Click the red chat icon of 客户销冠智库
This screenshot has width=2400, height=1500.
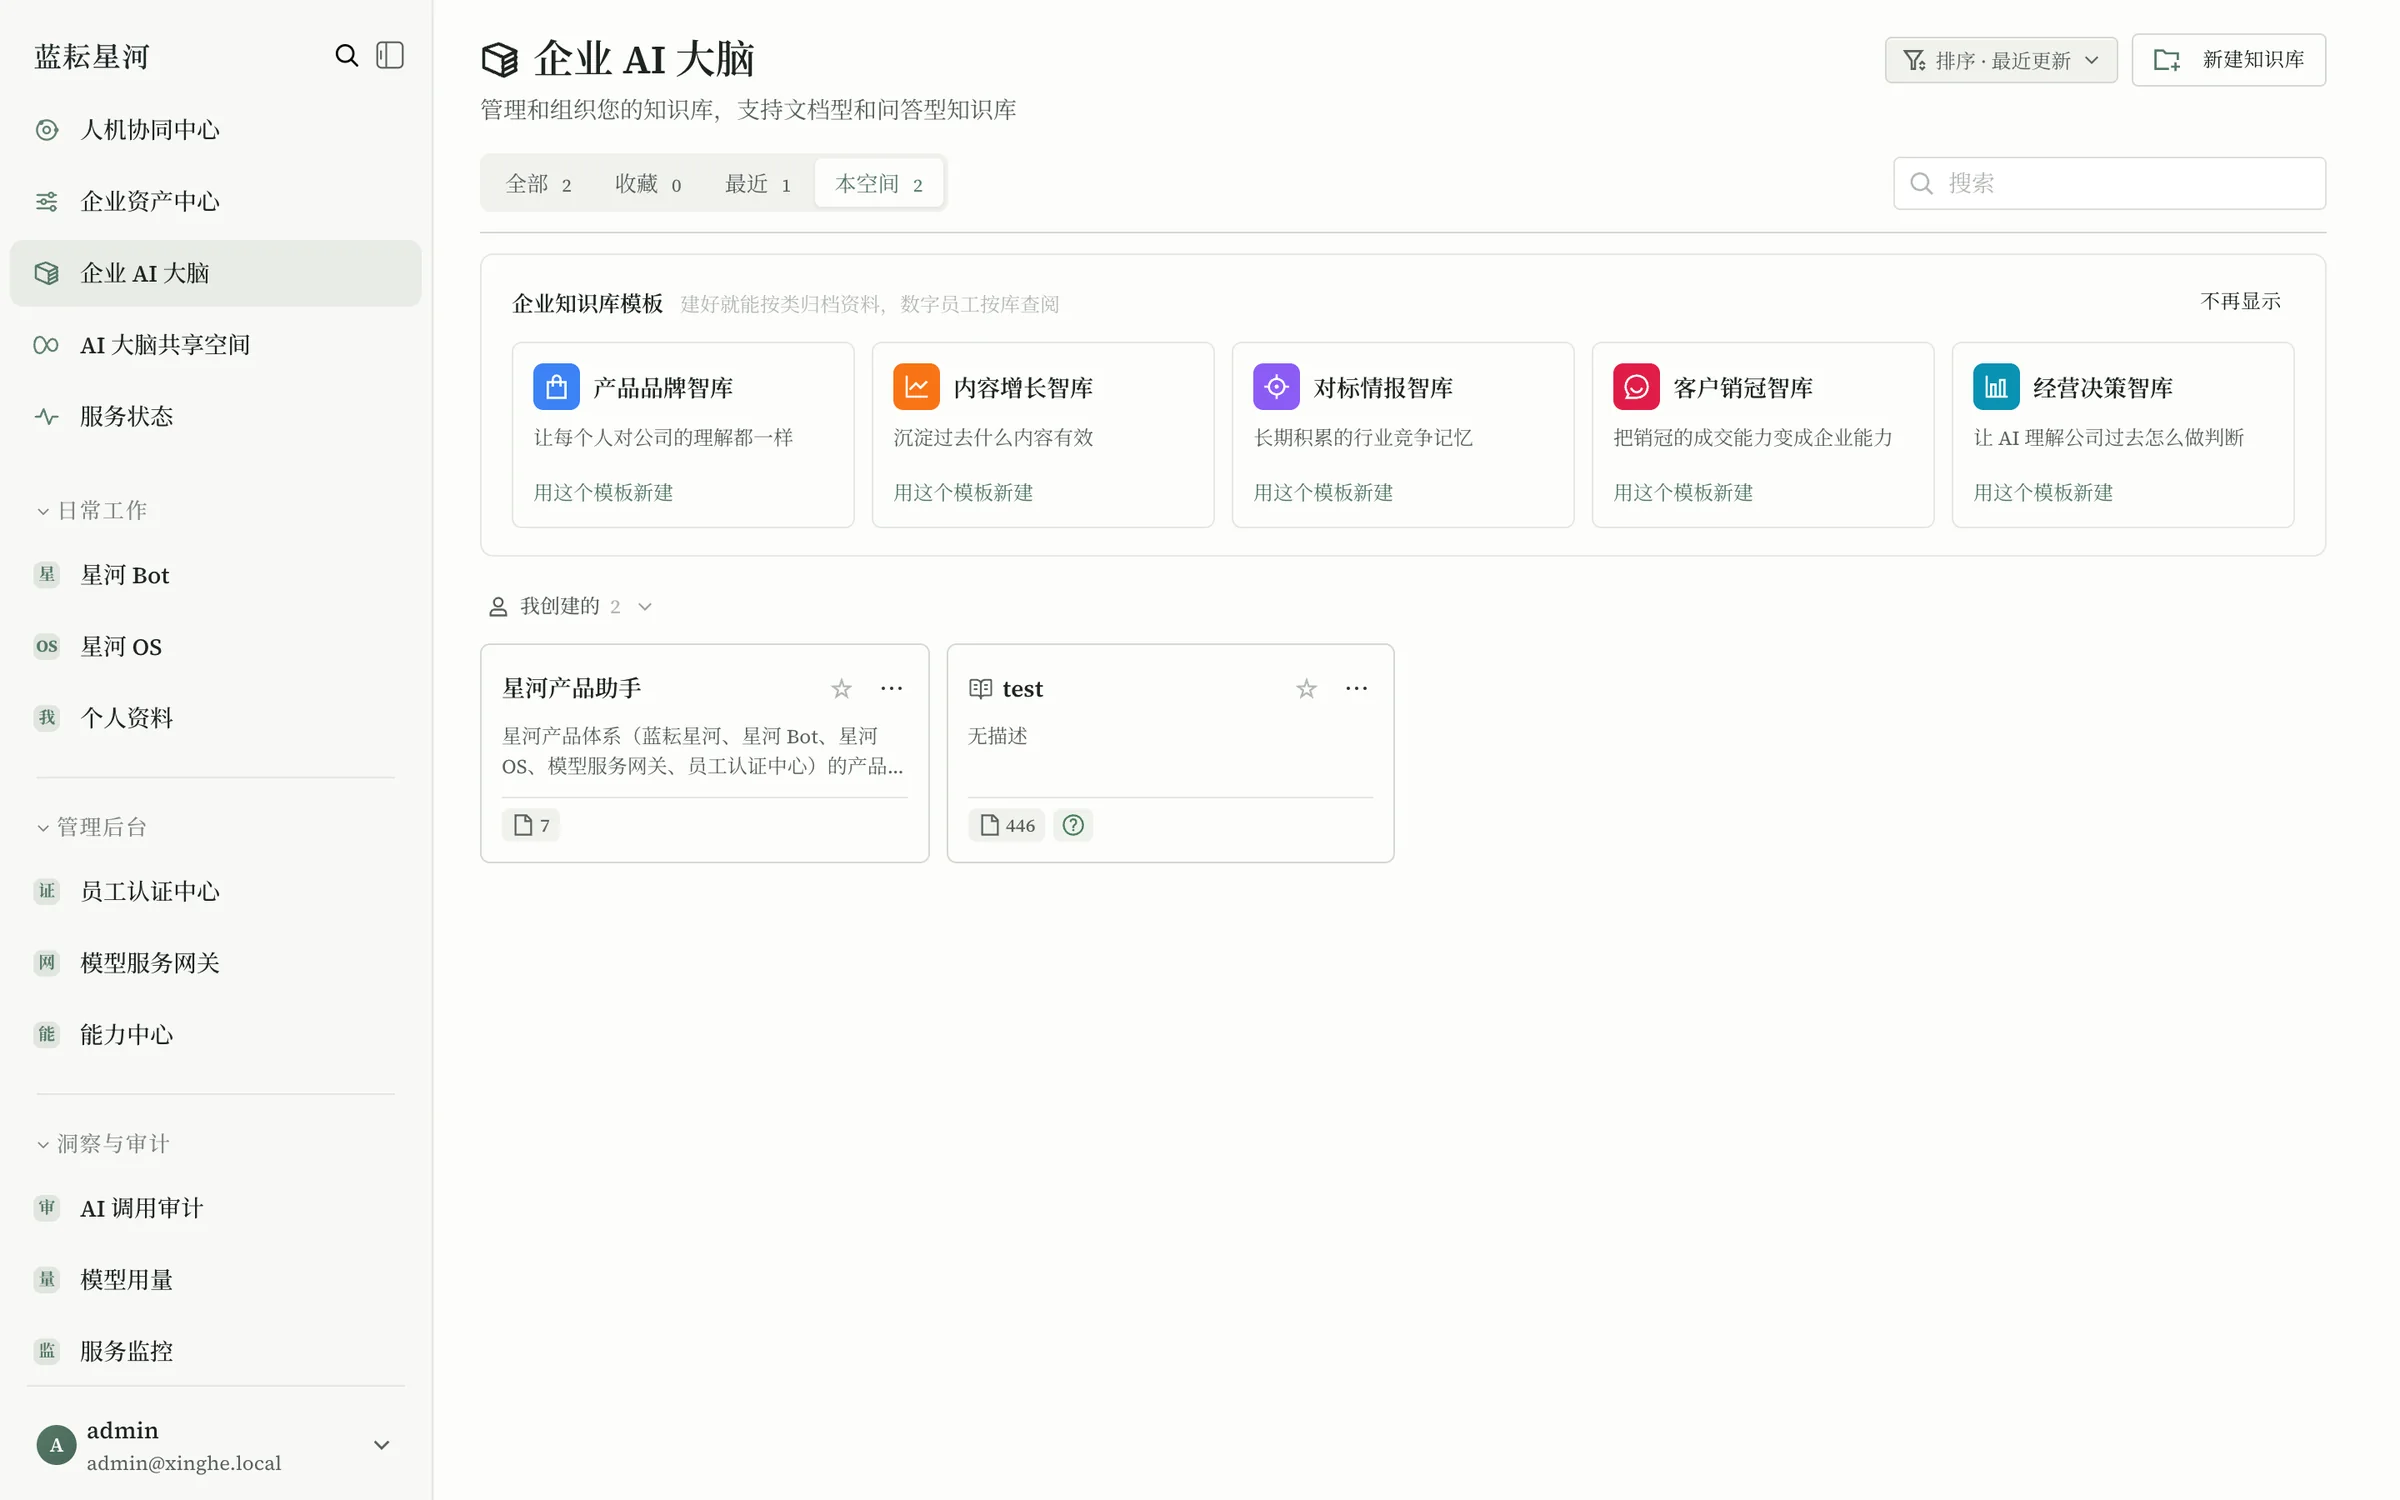pyautogui.click(x=1636, y=387)
